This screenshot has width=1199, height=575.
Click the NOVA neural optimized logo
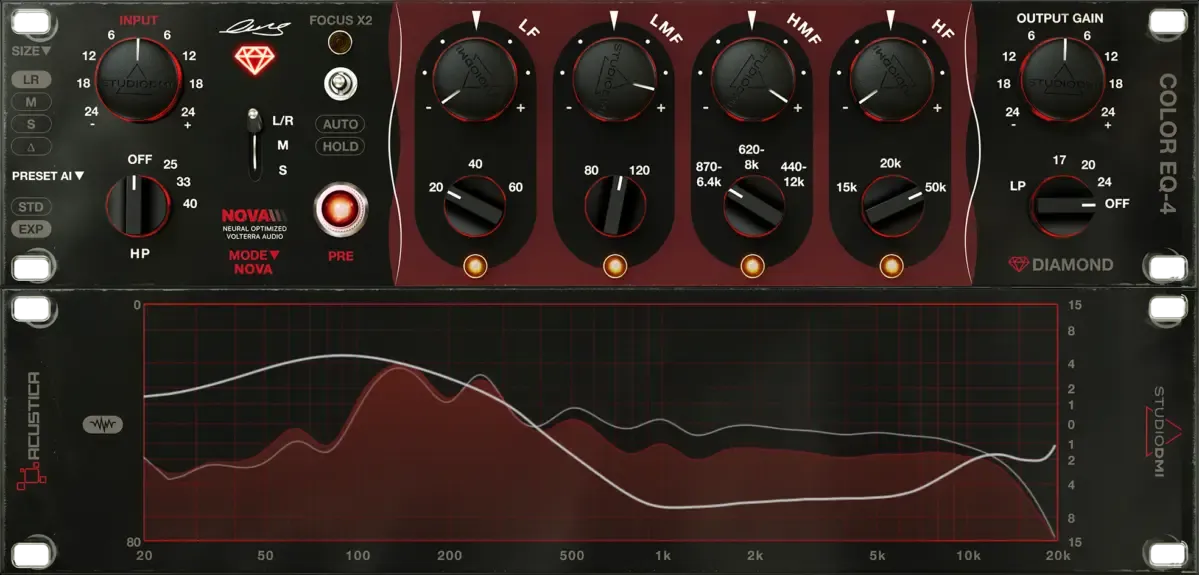[254, 225]
